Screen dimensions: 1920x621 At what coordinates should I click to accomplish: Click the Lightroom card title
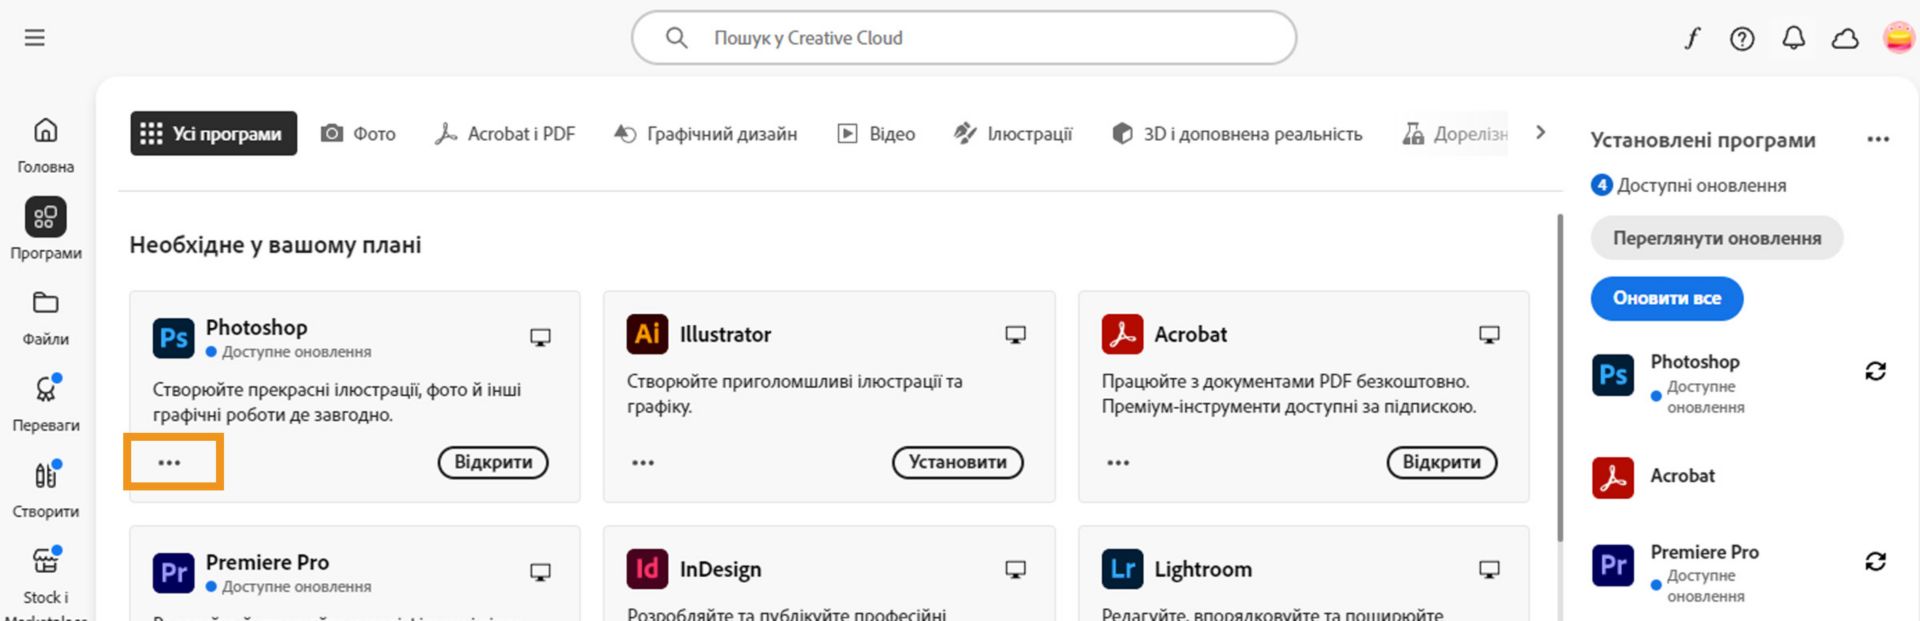1203,569
